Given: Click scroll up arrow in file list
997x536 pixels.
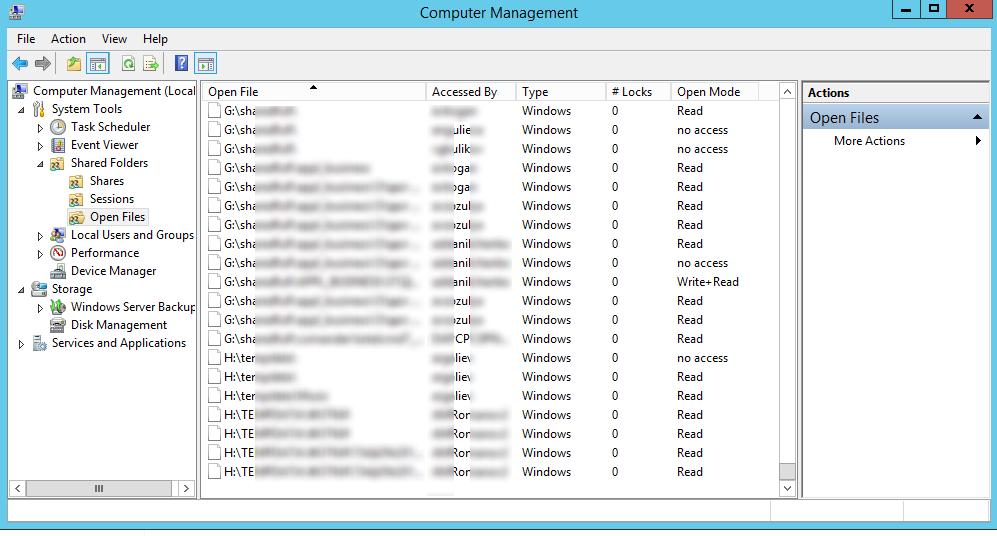Looking at the screenshot, I should click(x=787, y=92).
